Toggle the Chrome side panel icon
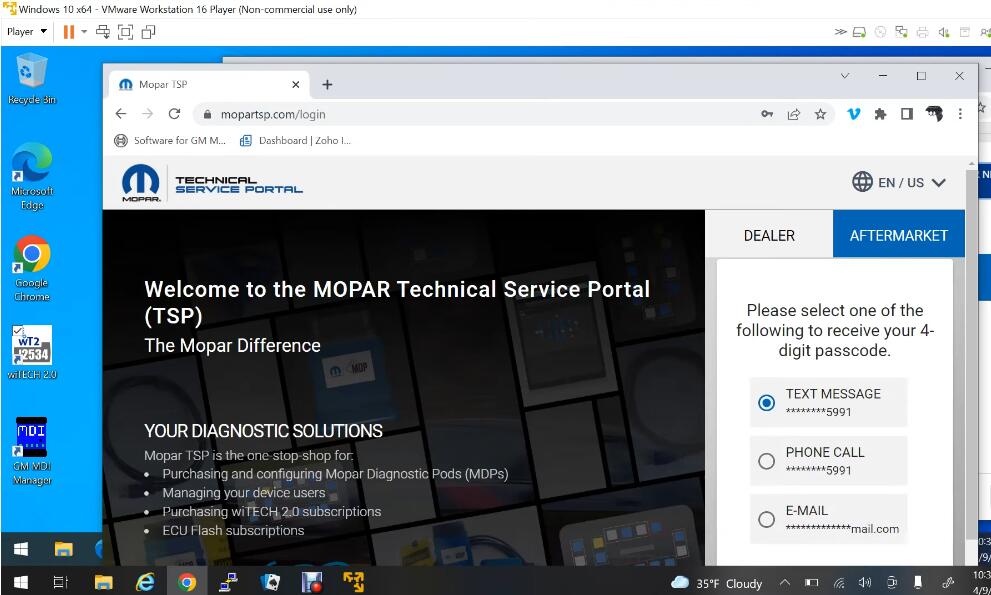Image resolution: width=991 pixels, height=595 pixels. pos(907,114)
